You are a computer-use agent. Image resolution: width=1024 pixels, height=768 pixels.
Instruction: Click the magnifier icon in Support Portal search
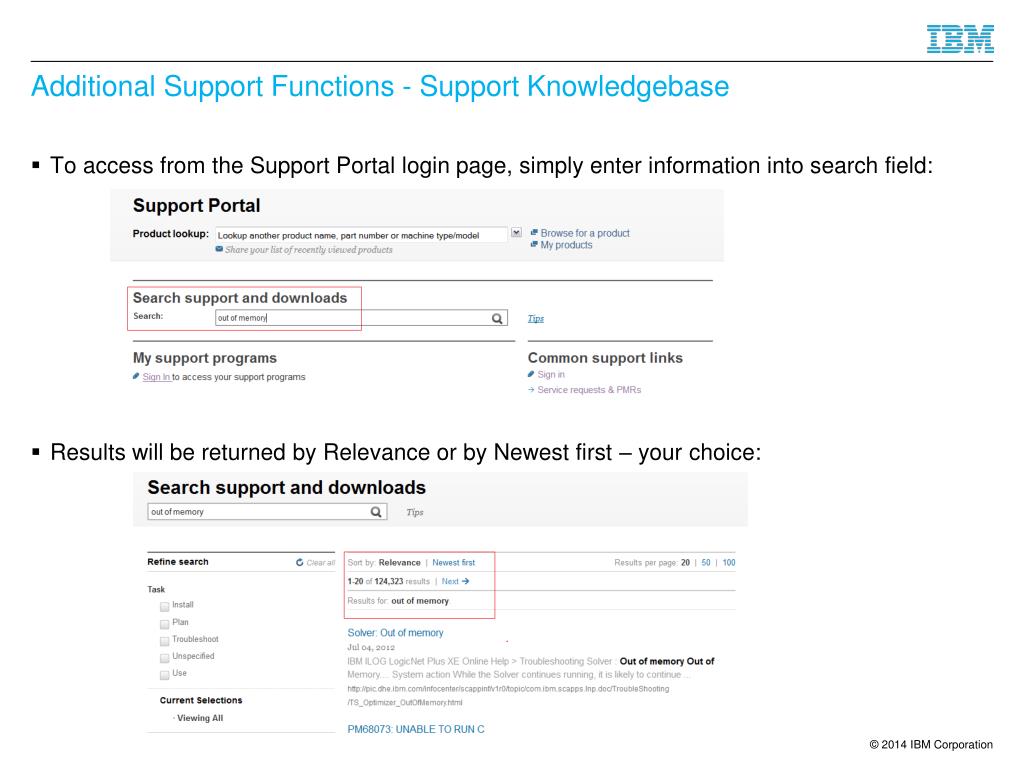click(497, 318)
